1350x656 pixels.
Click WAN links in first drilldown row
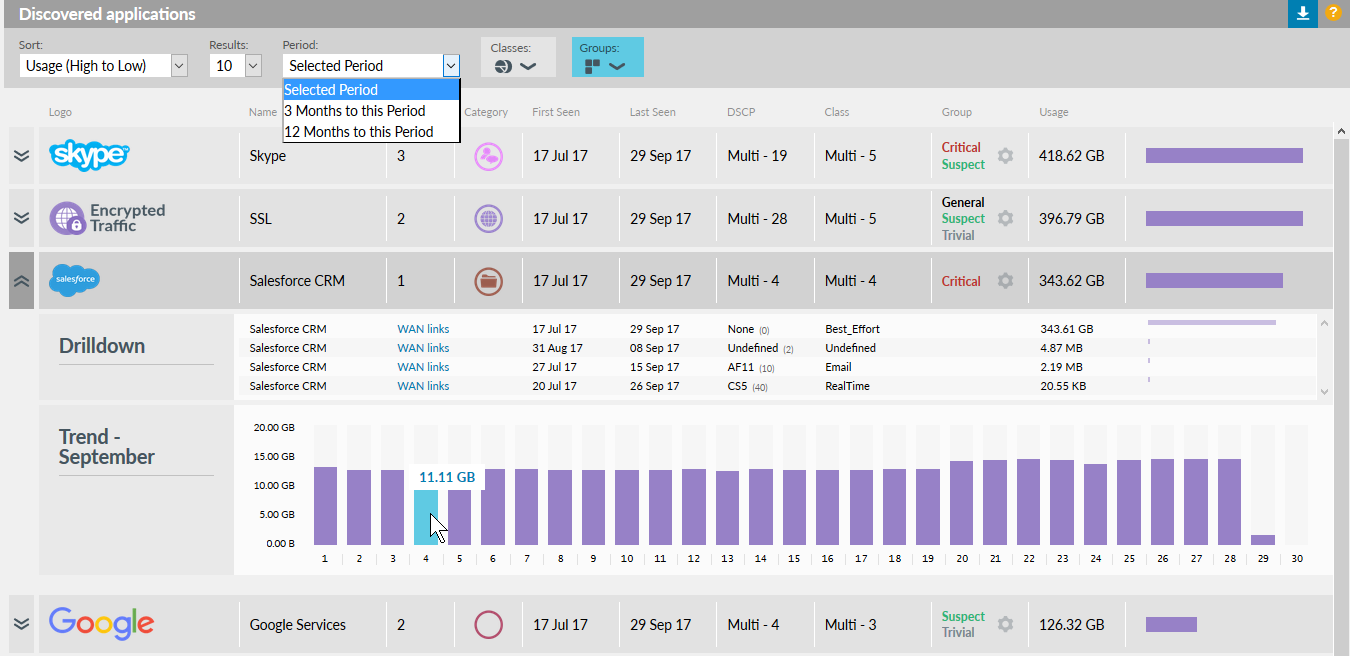click(x=423, y=329)
